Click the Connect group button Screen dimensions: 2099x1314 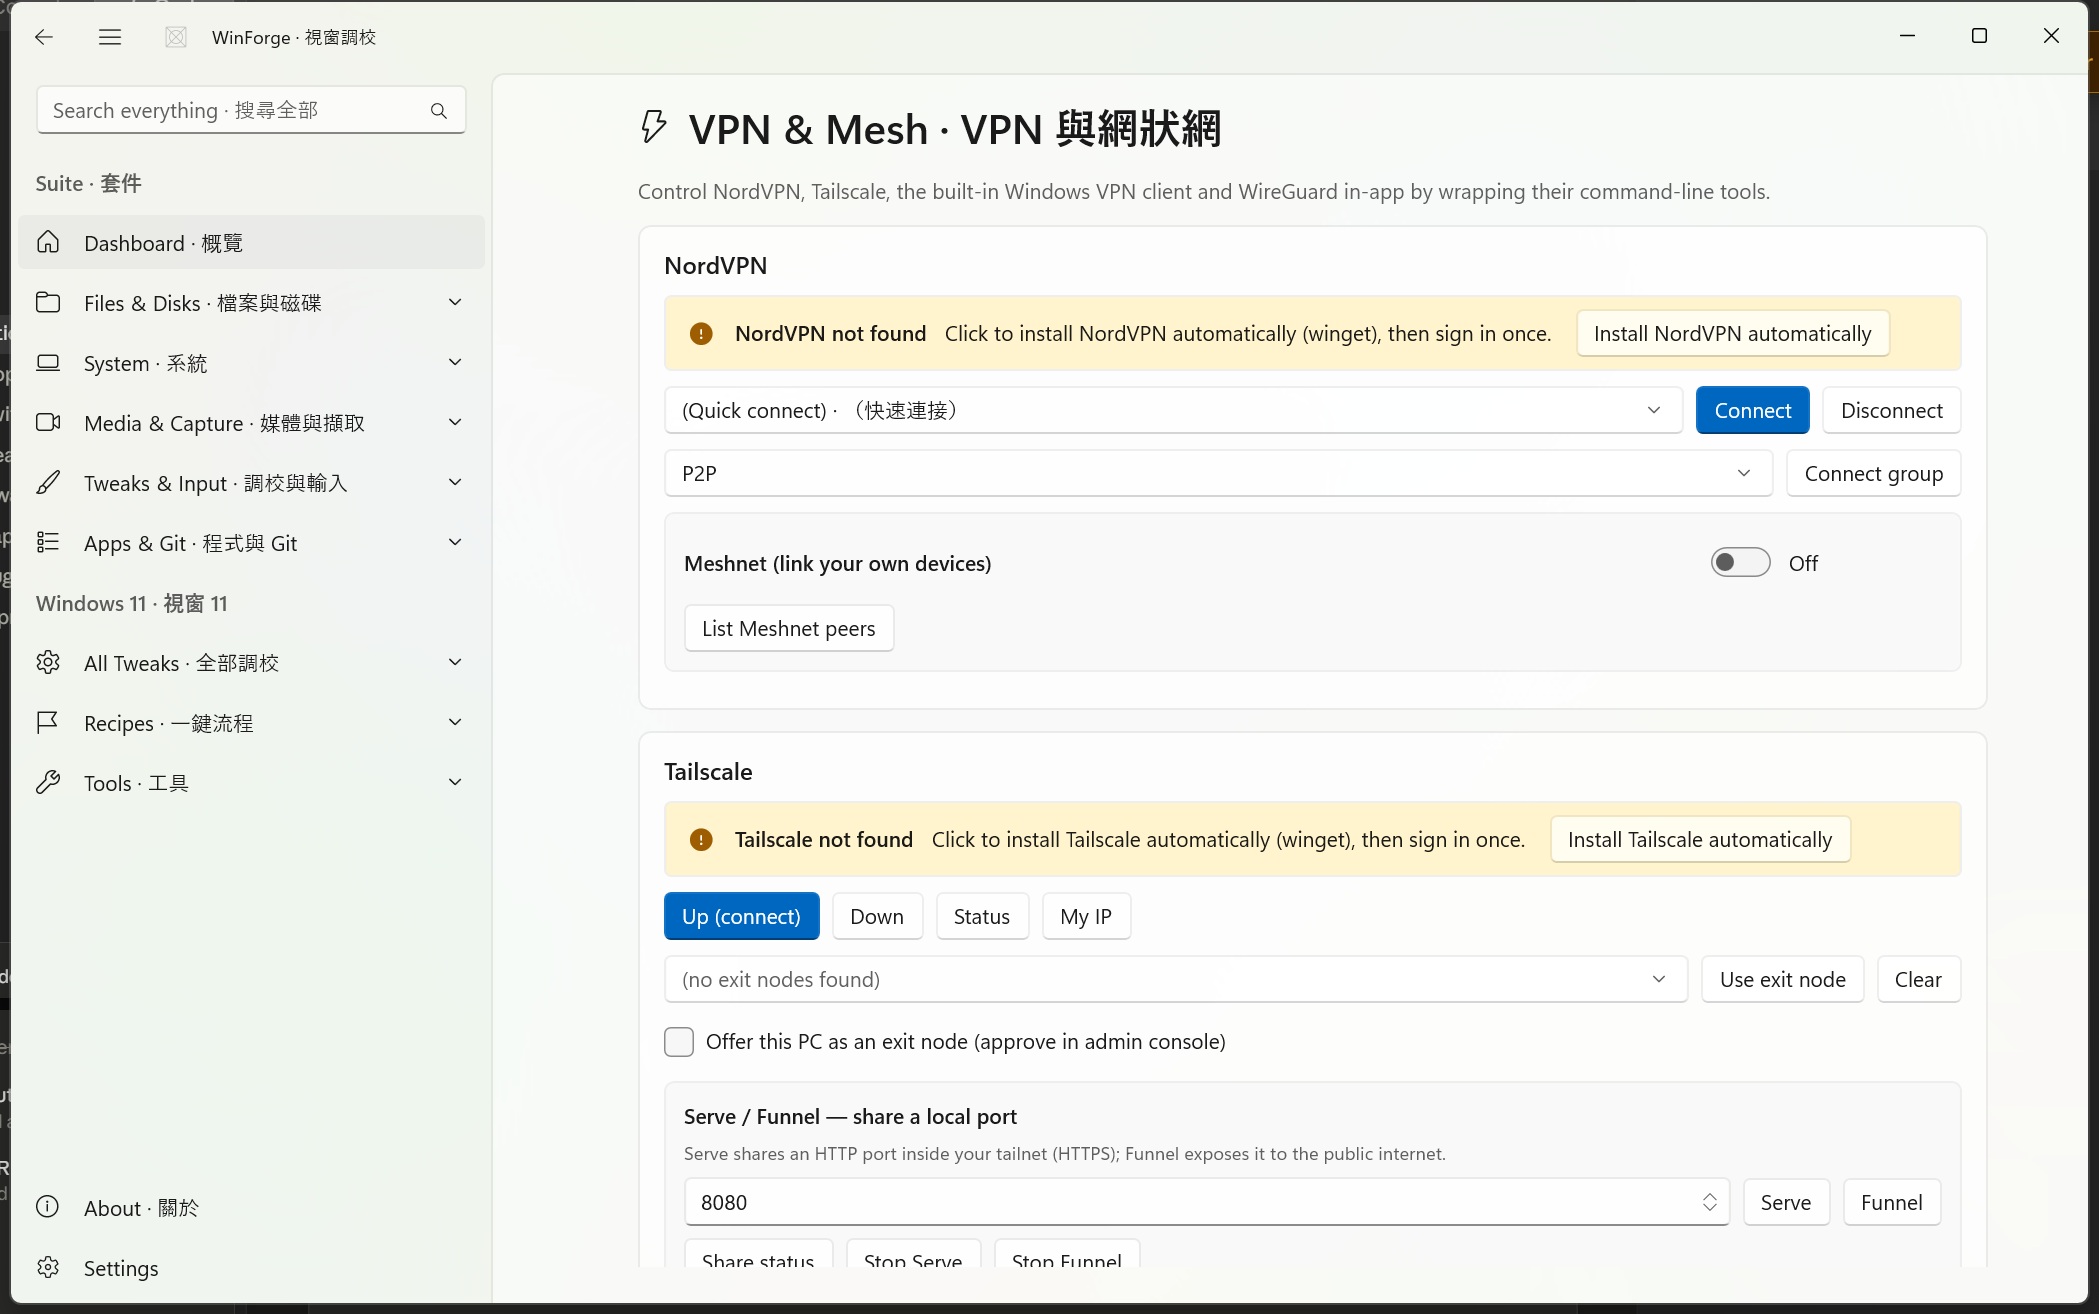(1873, 474)
